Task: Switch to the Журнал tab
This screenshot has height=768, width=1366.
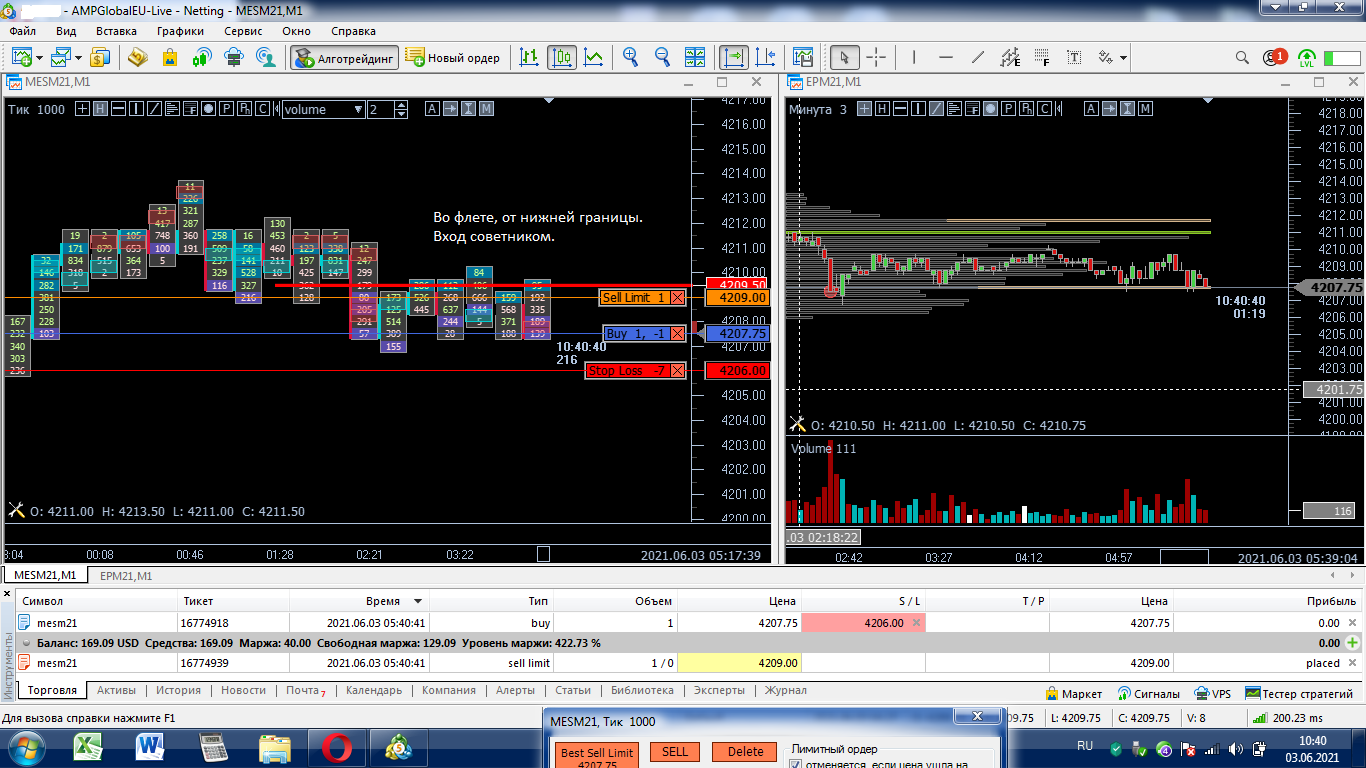Action: click(x=785, y=690)
